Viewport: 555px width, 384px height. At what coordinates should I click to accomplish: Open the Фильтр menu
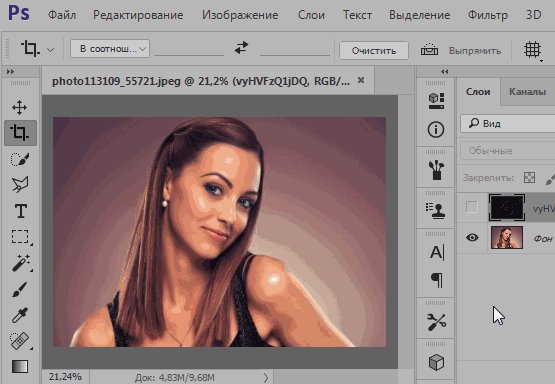click(x=487, y=15)
